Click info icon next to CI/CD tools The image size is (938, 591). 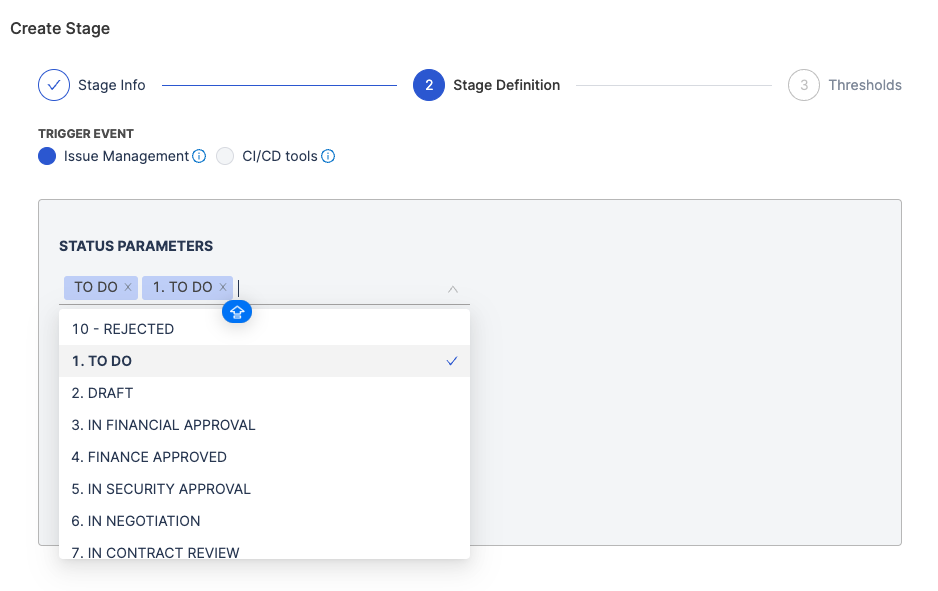click(328, 156)
